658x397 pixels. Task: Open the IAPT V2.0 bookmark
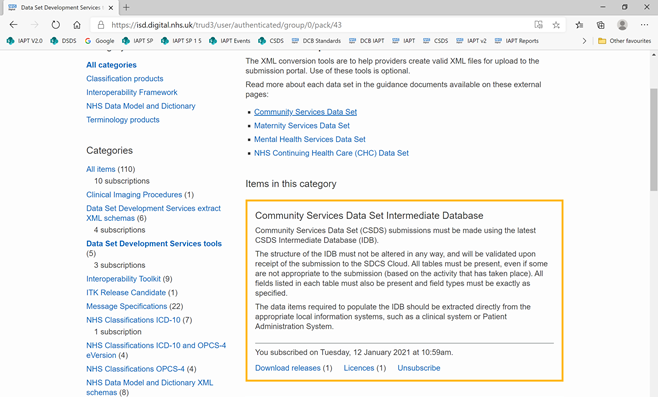click(24, 41)
